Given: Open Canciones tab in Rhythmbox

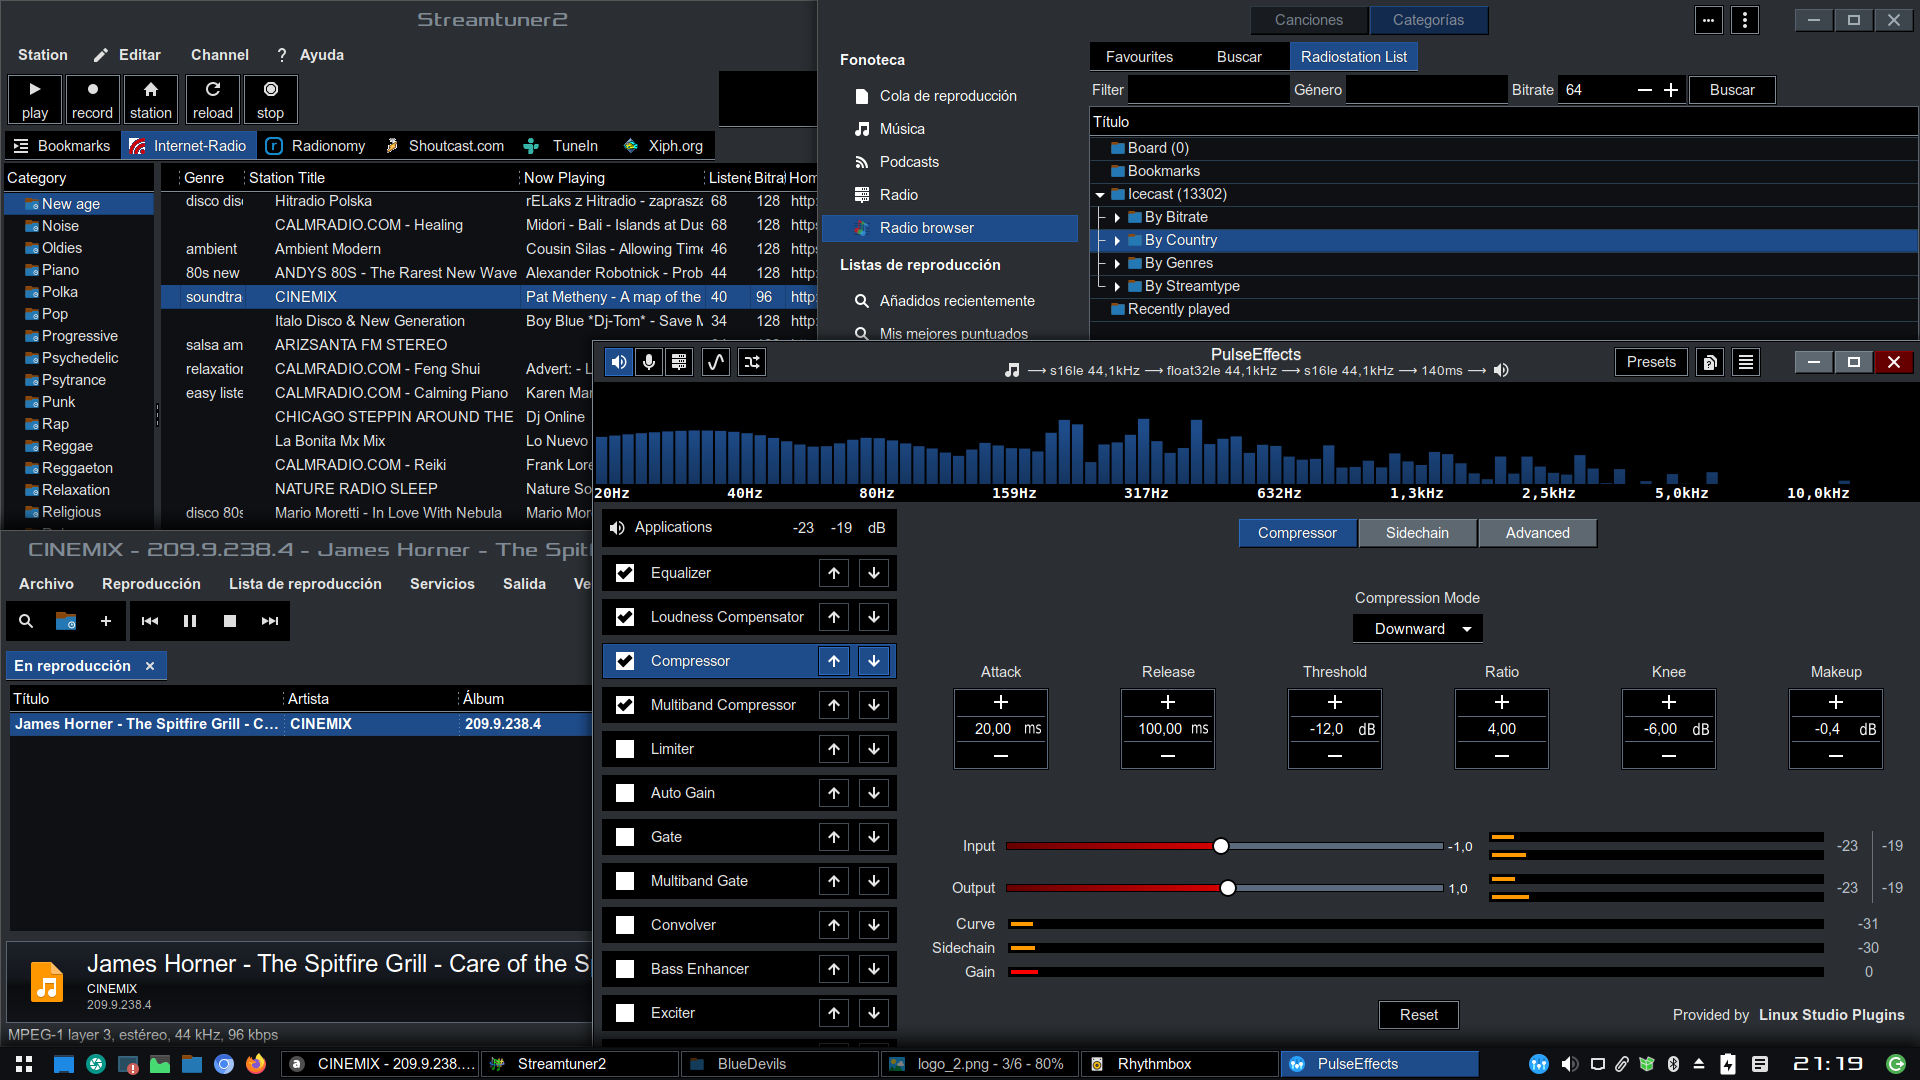Looking at the screenshot, I should [x=1308, y=20].
